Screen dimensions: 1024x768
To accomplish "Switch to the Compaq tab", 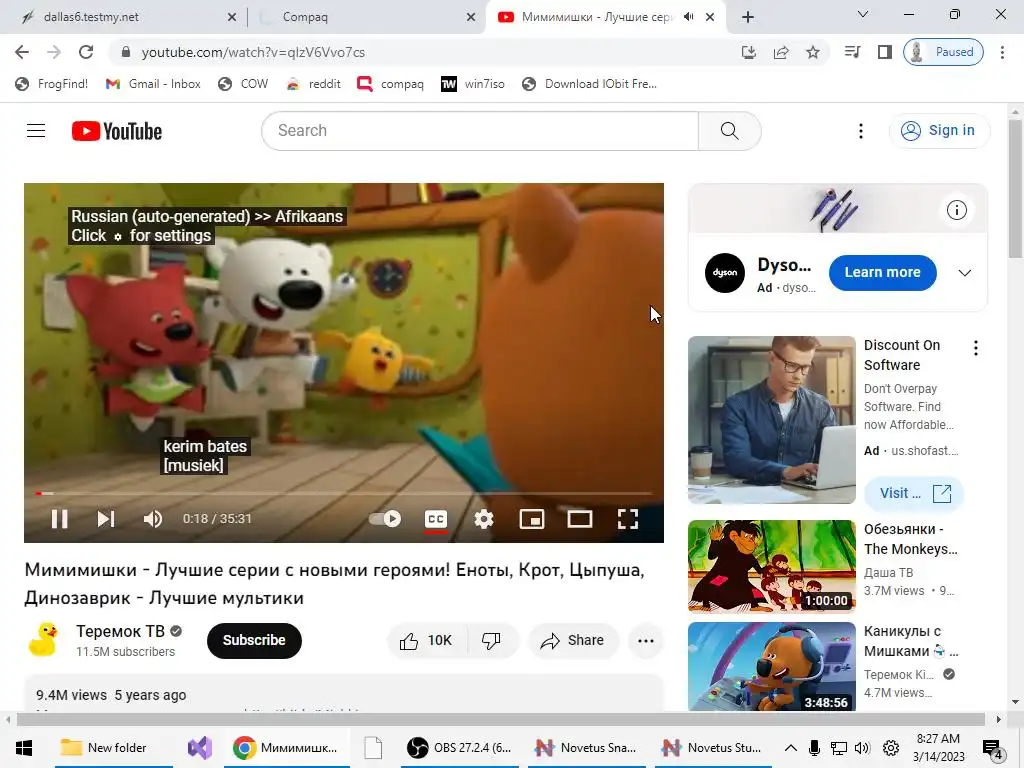I will [x=366, y=18].
